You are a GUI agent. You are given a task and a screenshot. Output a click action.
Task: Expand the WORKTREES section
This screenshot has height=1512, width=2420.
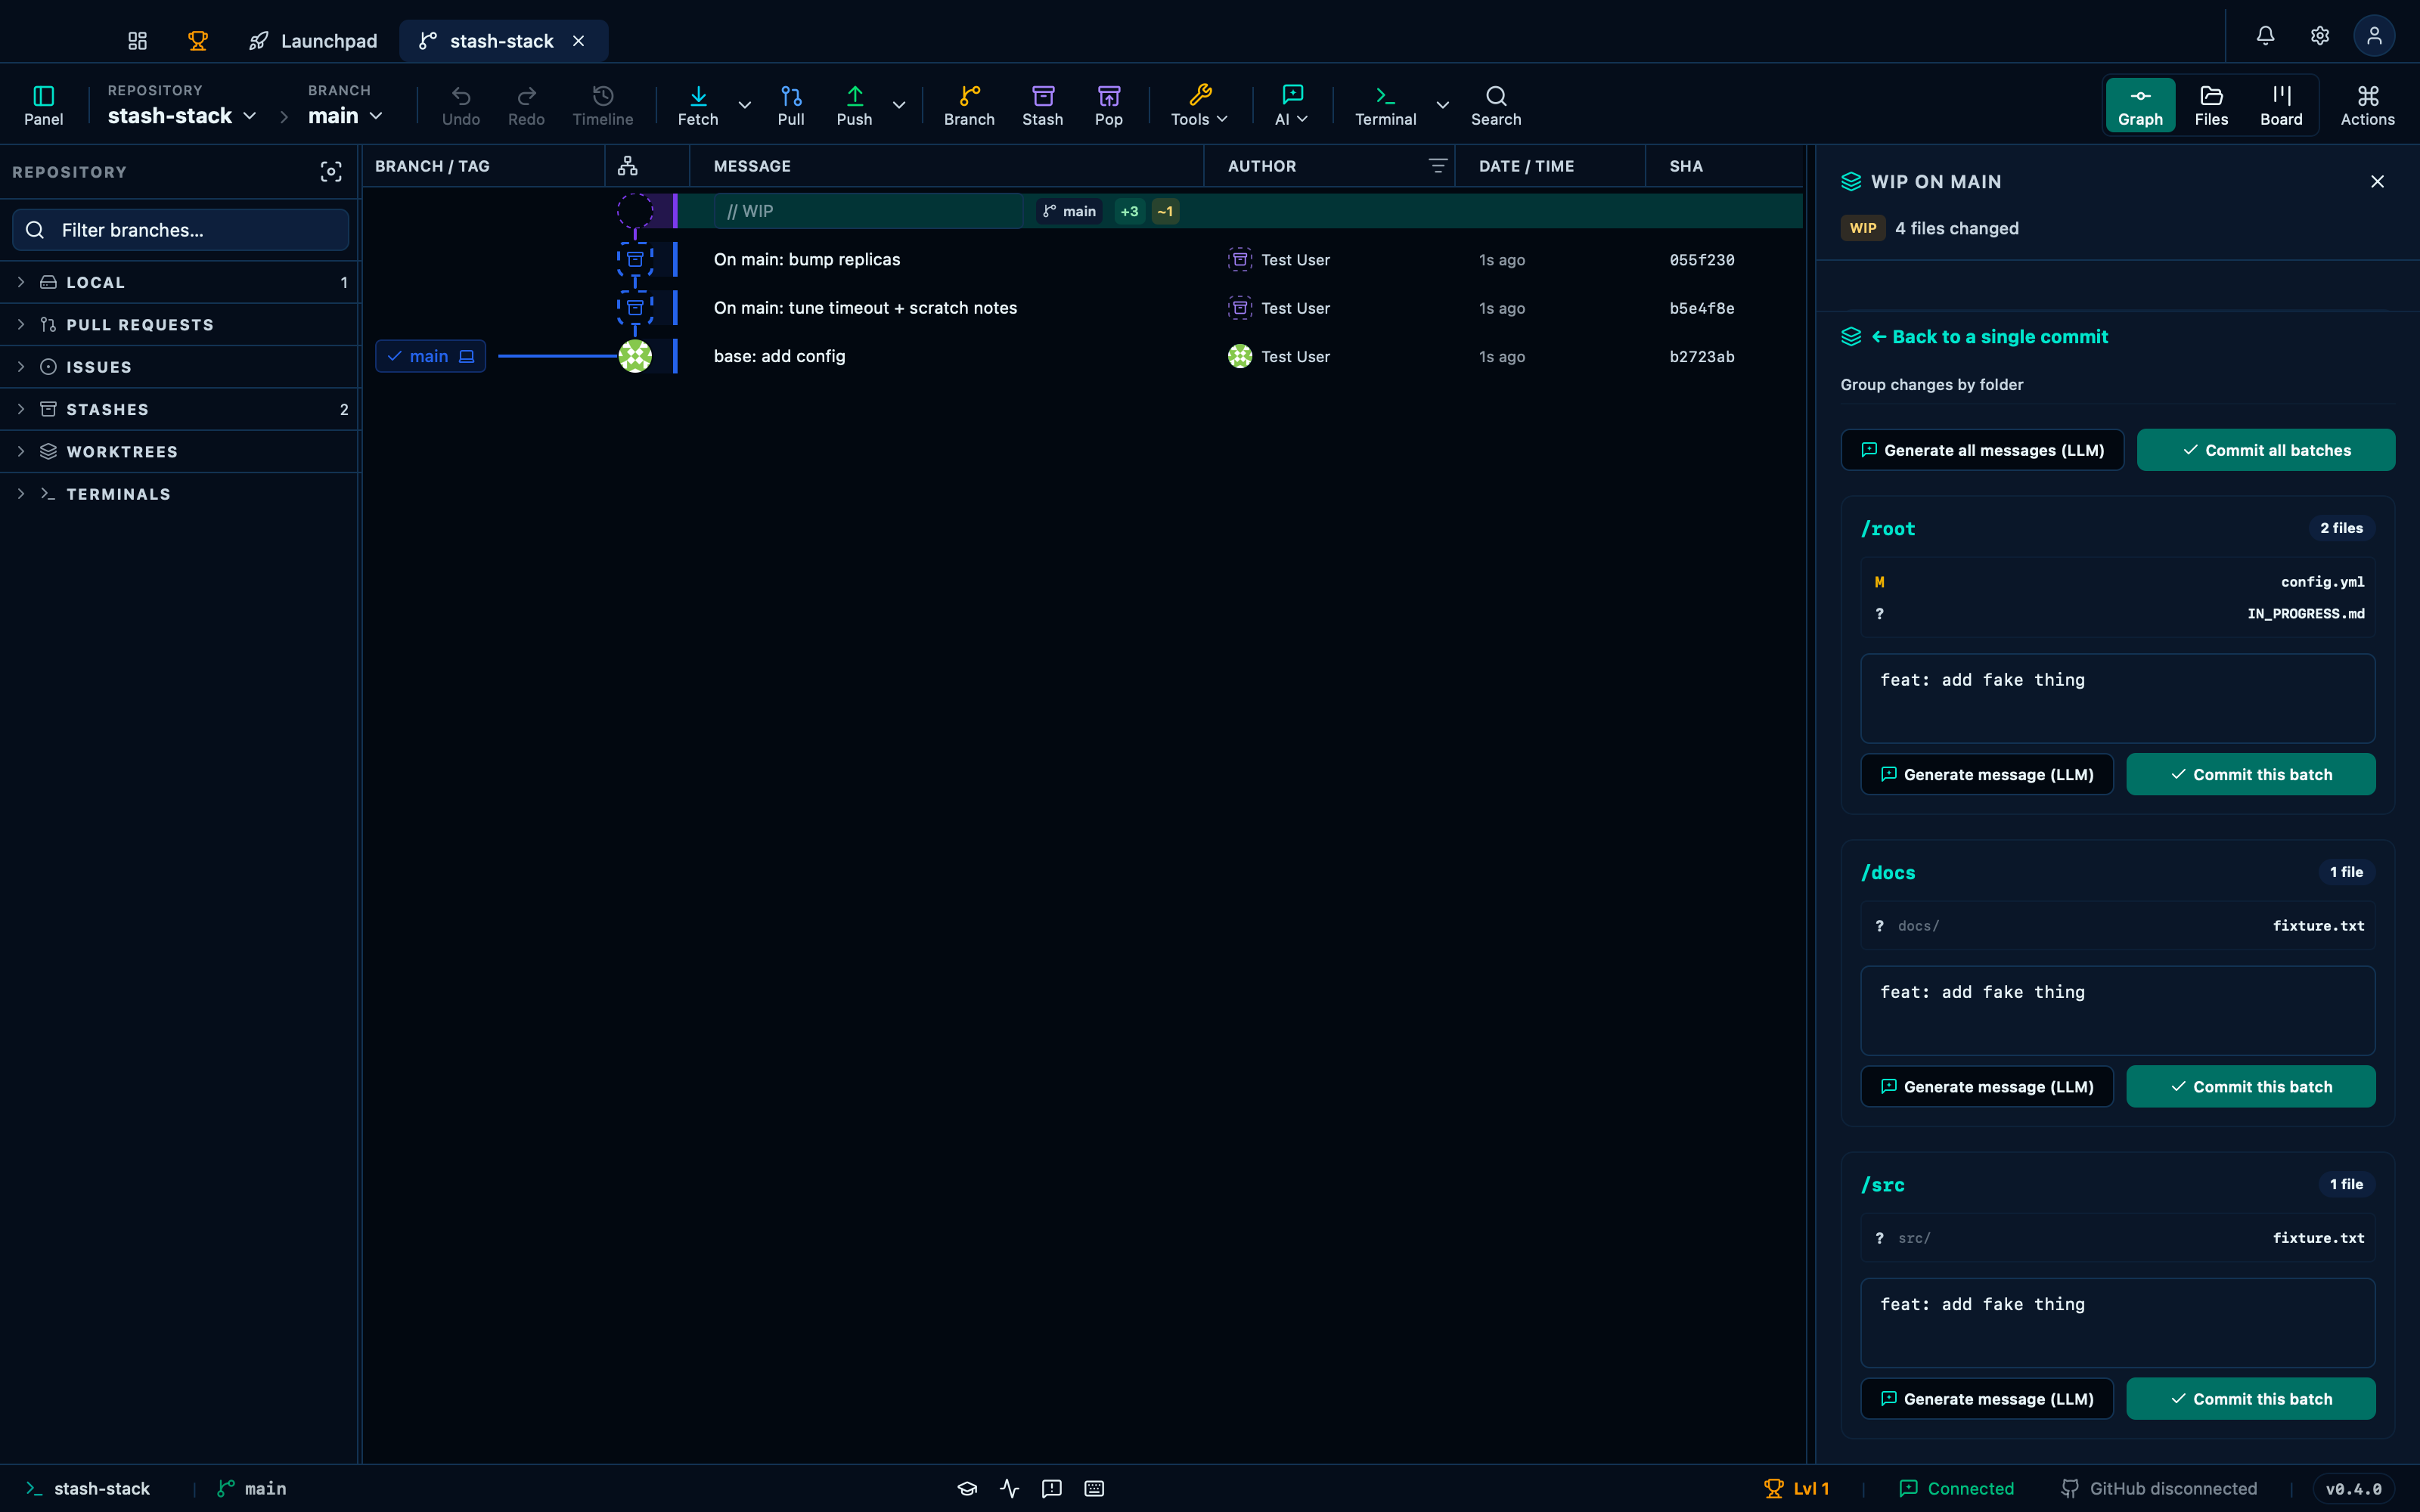(x=180, y=452)
